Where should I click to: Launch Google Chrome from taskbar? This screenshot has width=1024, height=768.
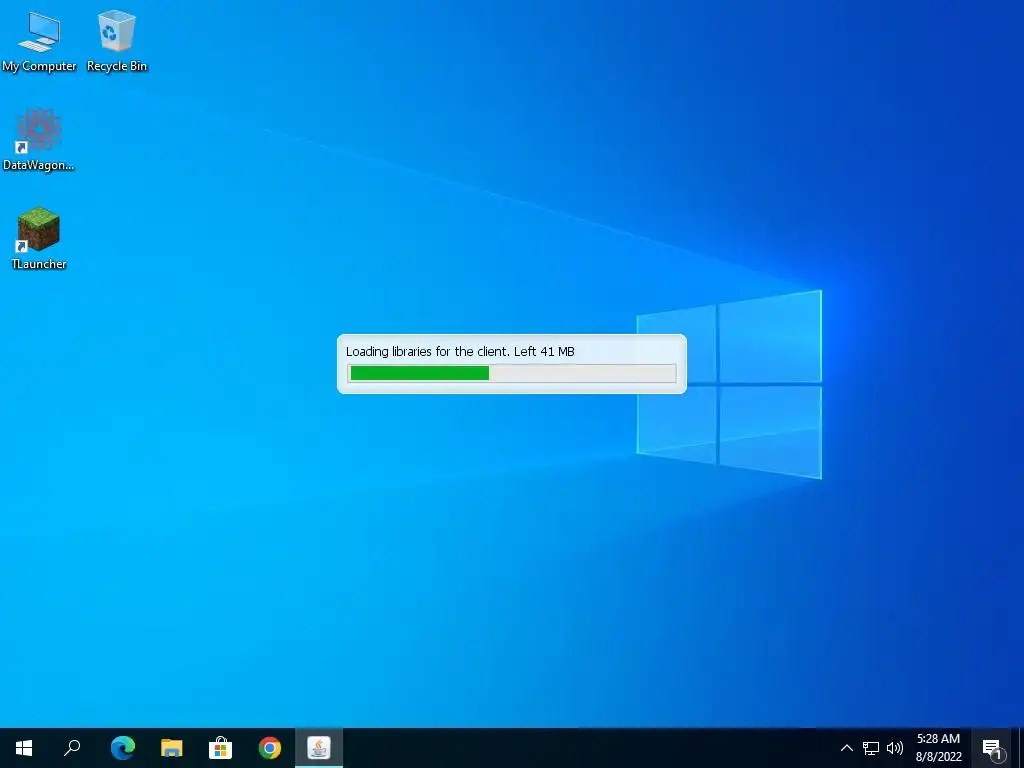(x=270, y=748)
